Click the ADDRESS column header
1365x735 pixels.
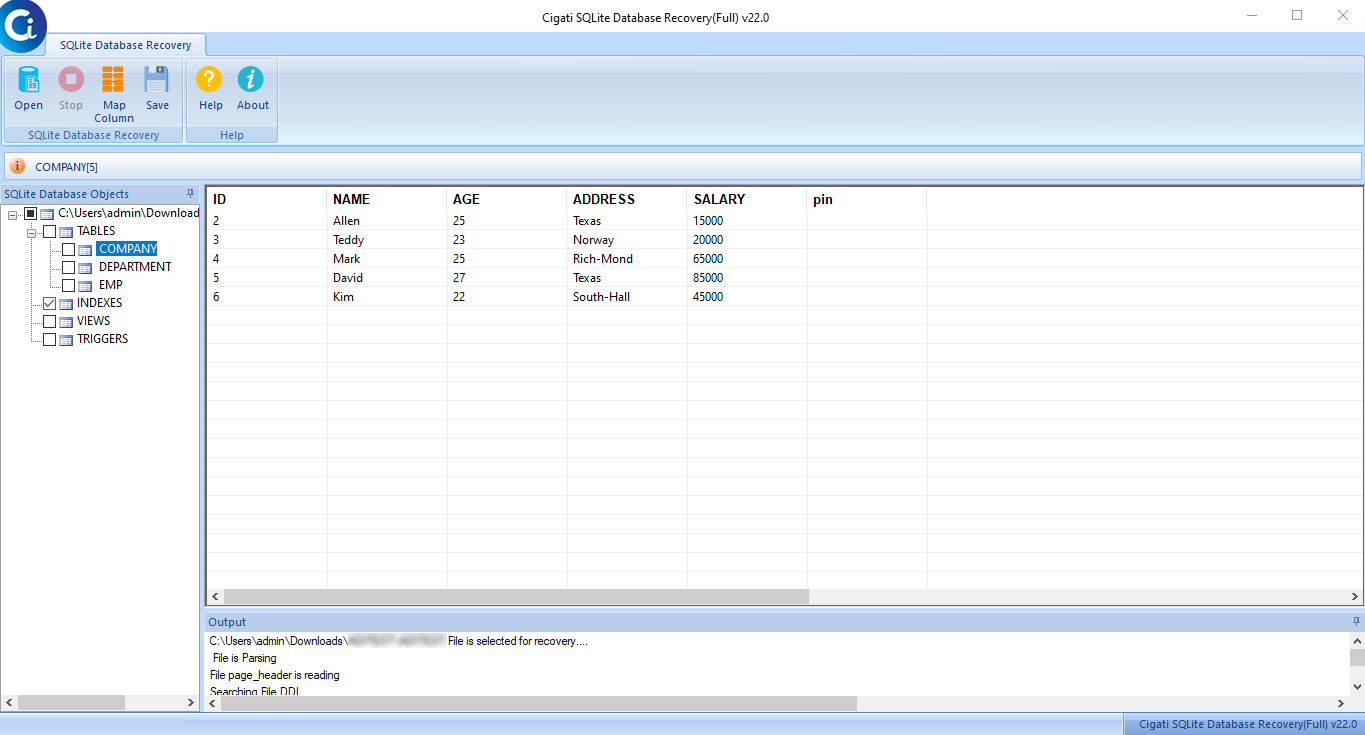[x=627, y=199]
